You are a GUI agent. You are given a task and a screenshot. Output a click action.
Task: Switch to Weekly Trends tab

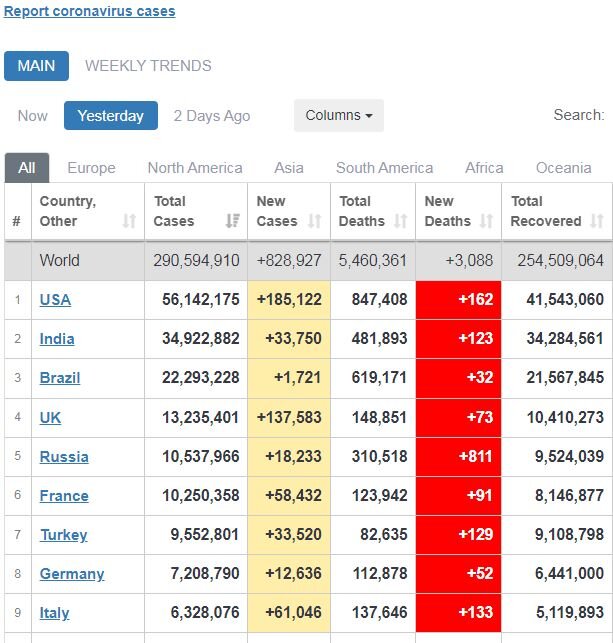(148, 66)
